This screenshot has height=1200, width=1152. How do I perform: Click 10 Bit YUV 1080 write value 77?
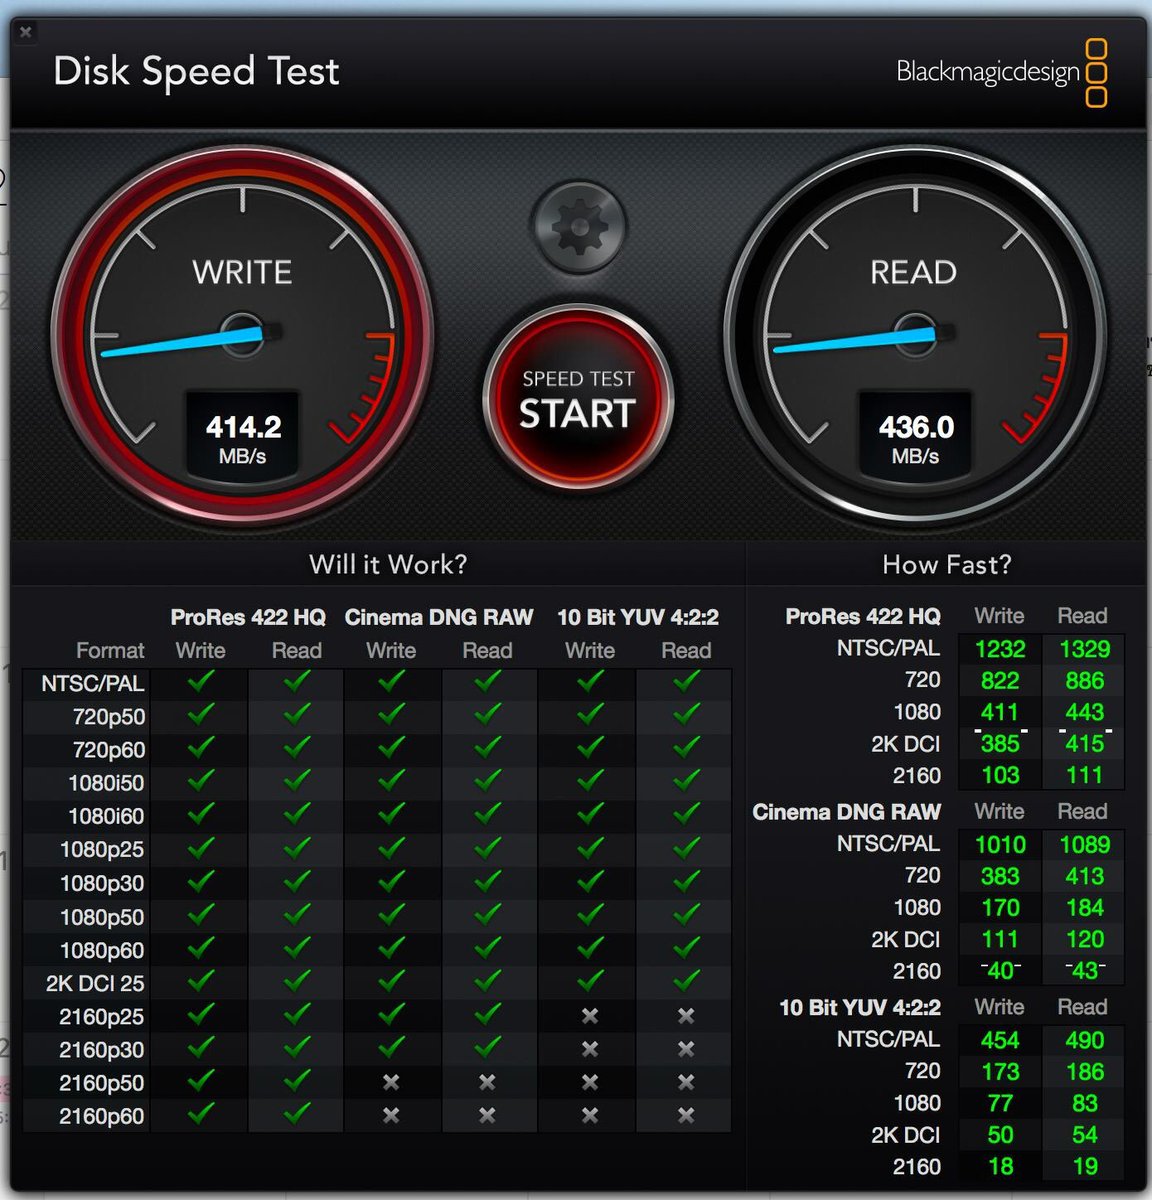(x=1000, y=1103)
